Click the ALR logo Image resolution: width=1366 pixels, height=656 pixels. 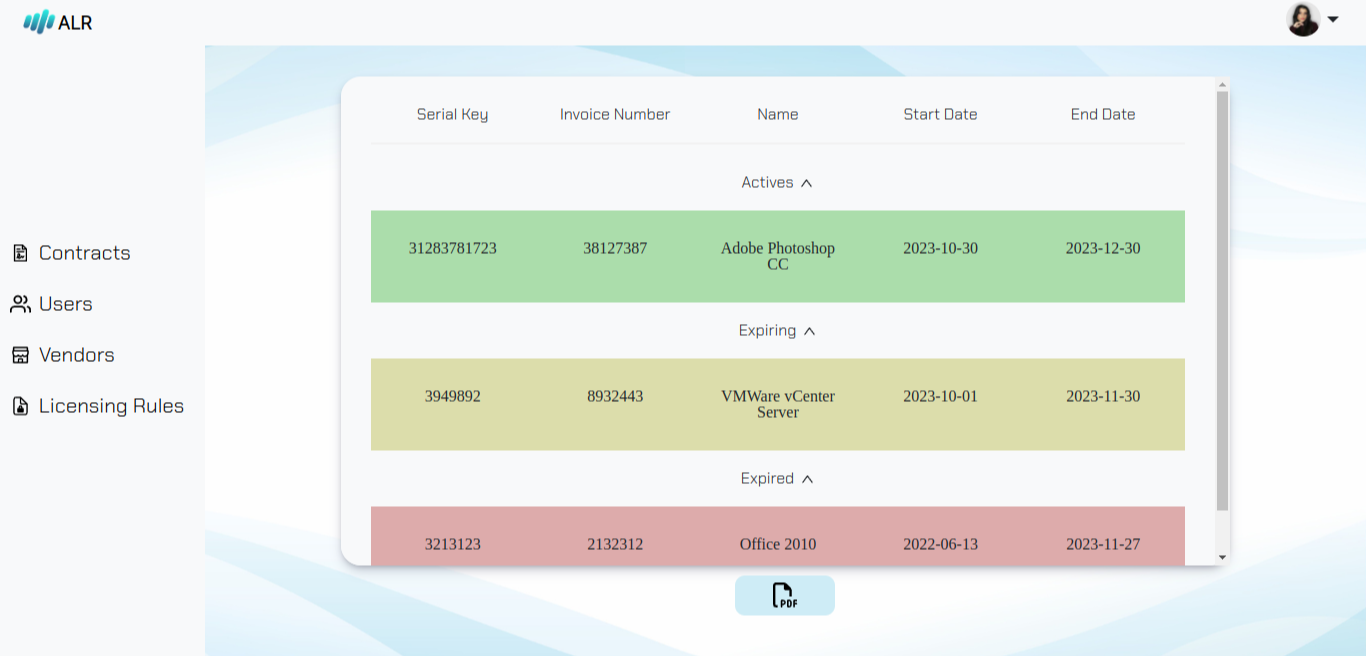click(58, 21)
